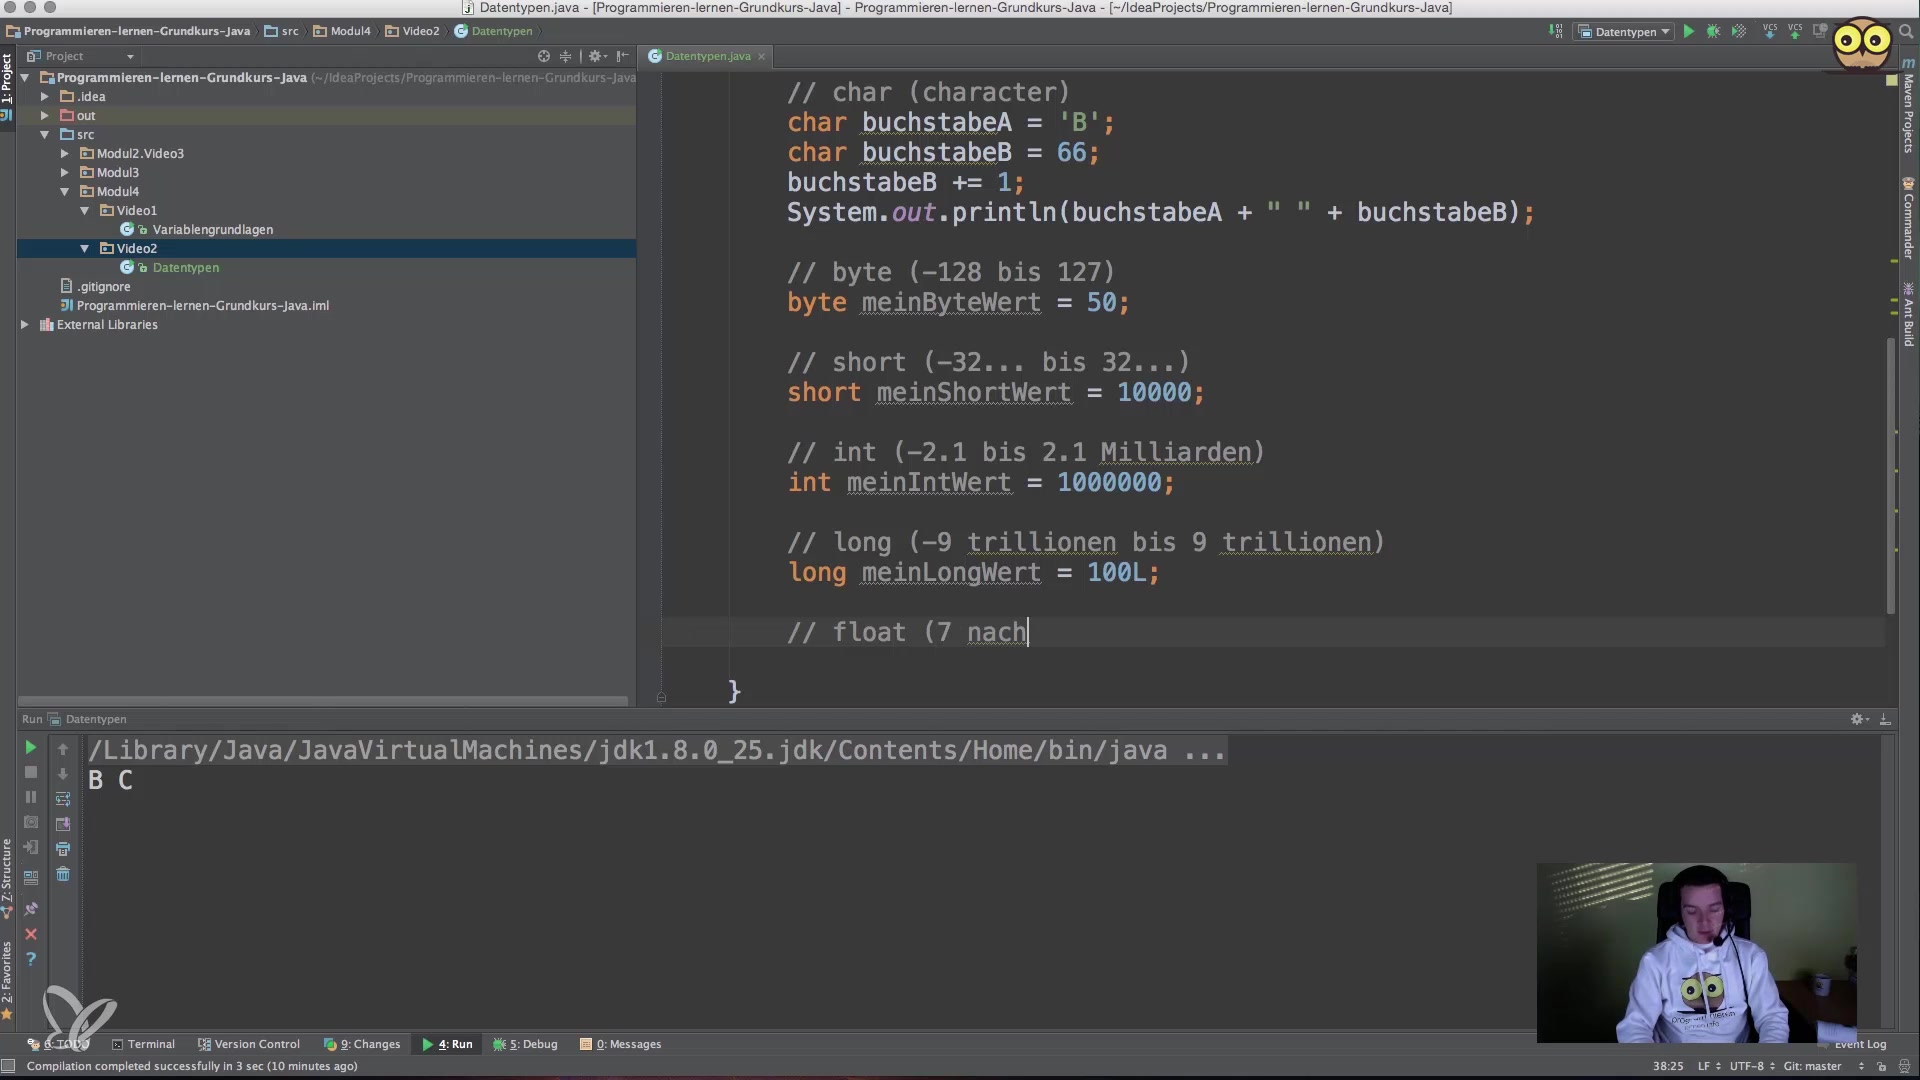Viewport: 1920px width, 1080px height.
Task: Print the console output with printer icon
Action: coord(63,849)
